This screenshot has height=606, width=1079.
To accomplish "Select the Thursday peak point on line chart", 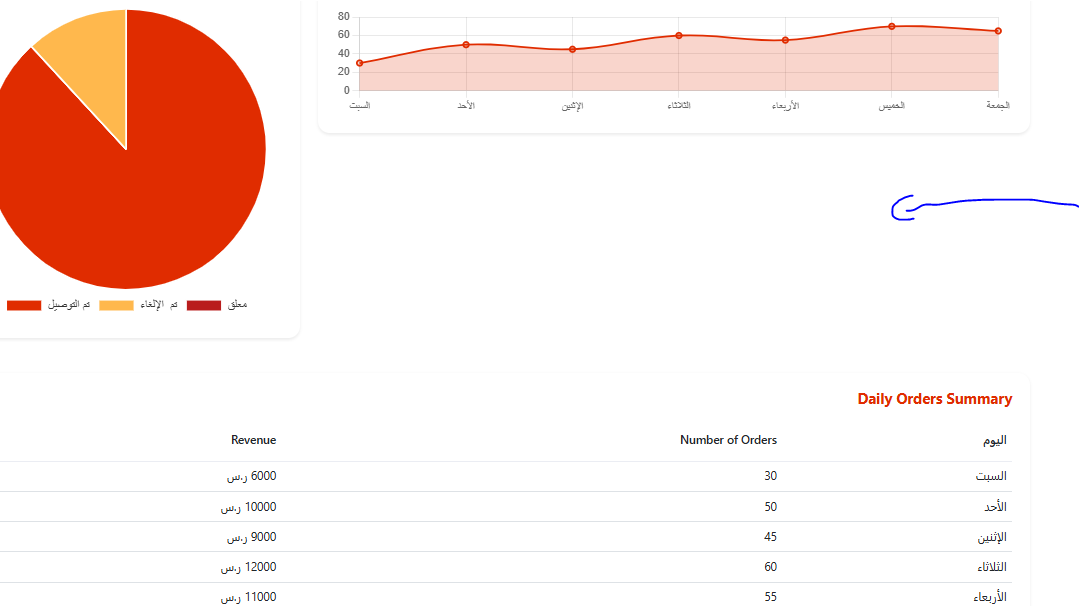I will pos(892,26).
